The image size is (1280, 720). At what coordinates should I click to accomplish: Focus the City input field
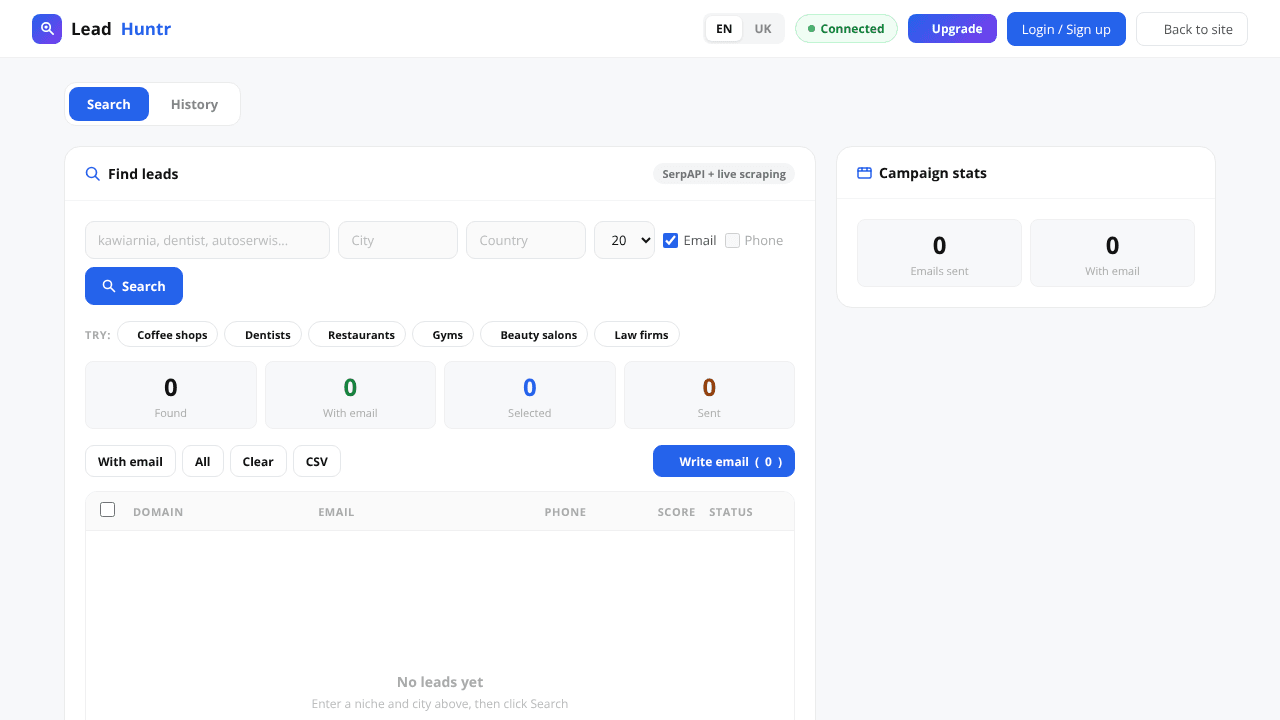(x=398, y=240)
